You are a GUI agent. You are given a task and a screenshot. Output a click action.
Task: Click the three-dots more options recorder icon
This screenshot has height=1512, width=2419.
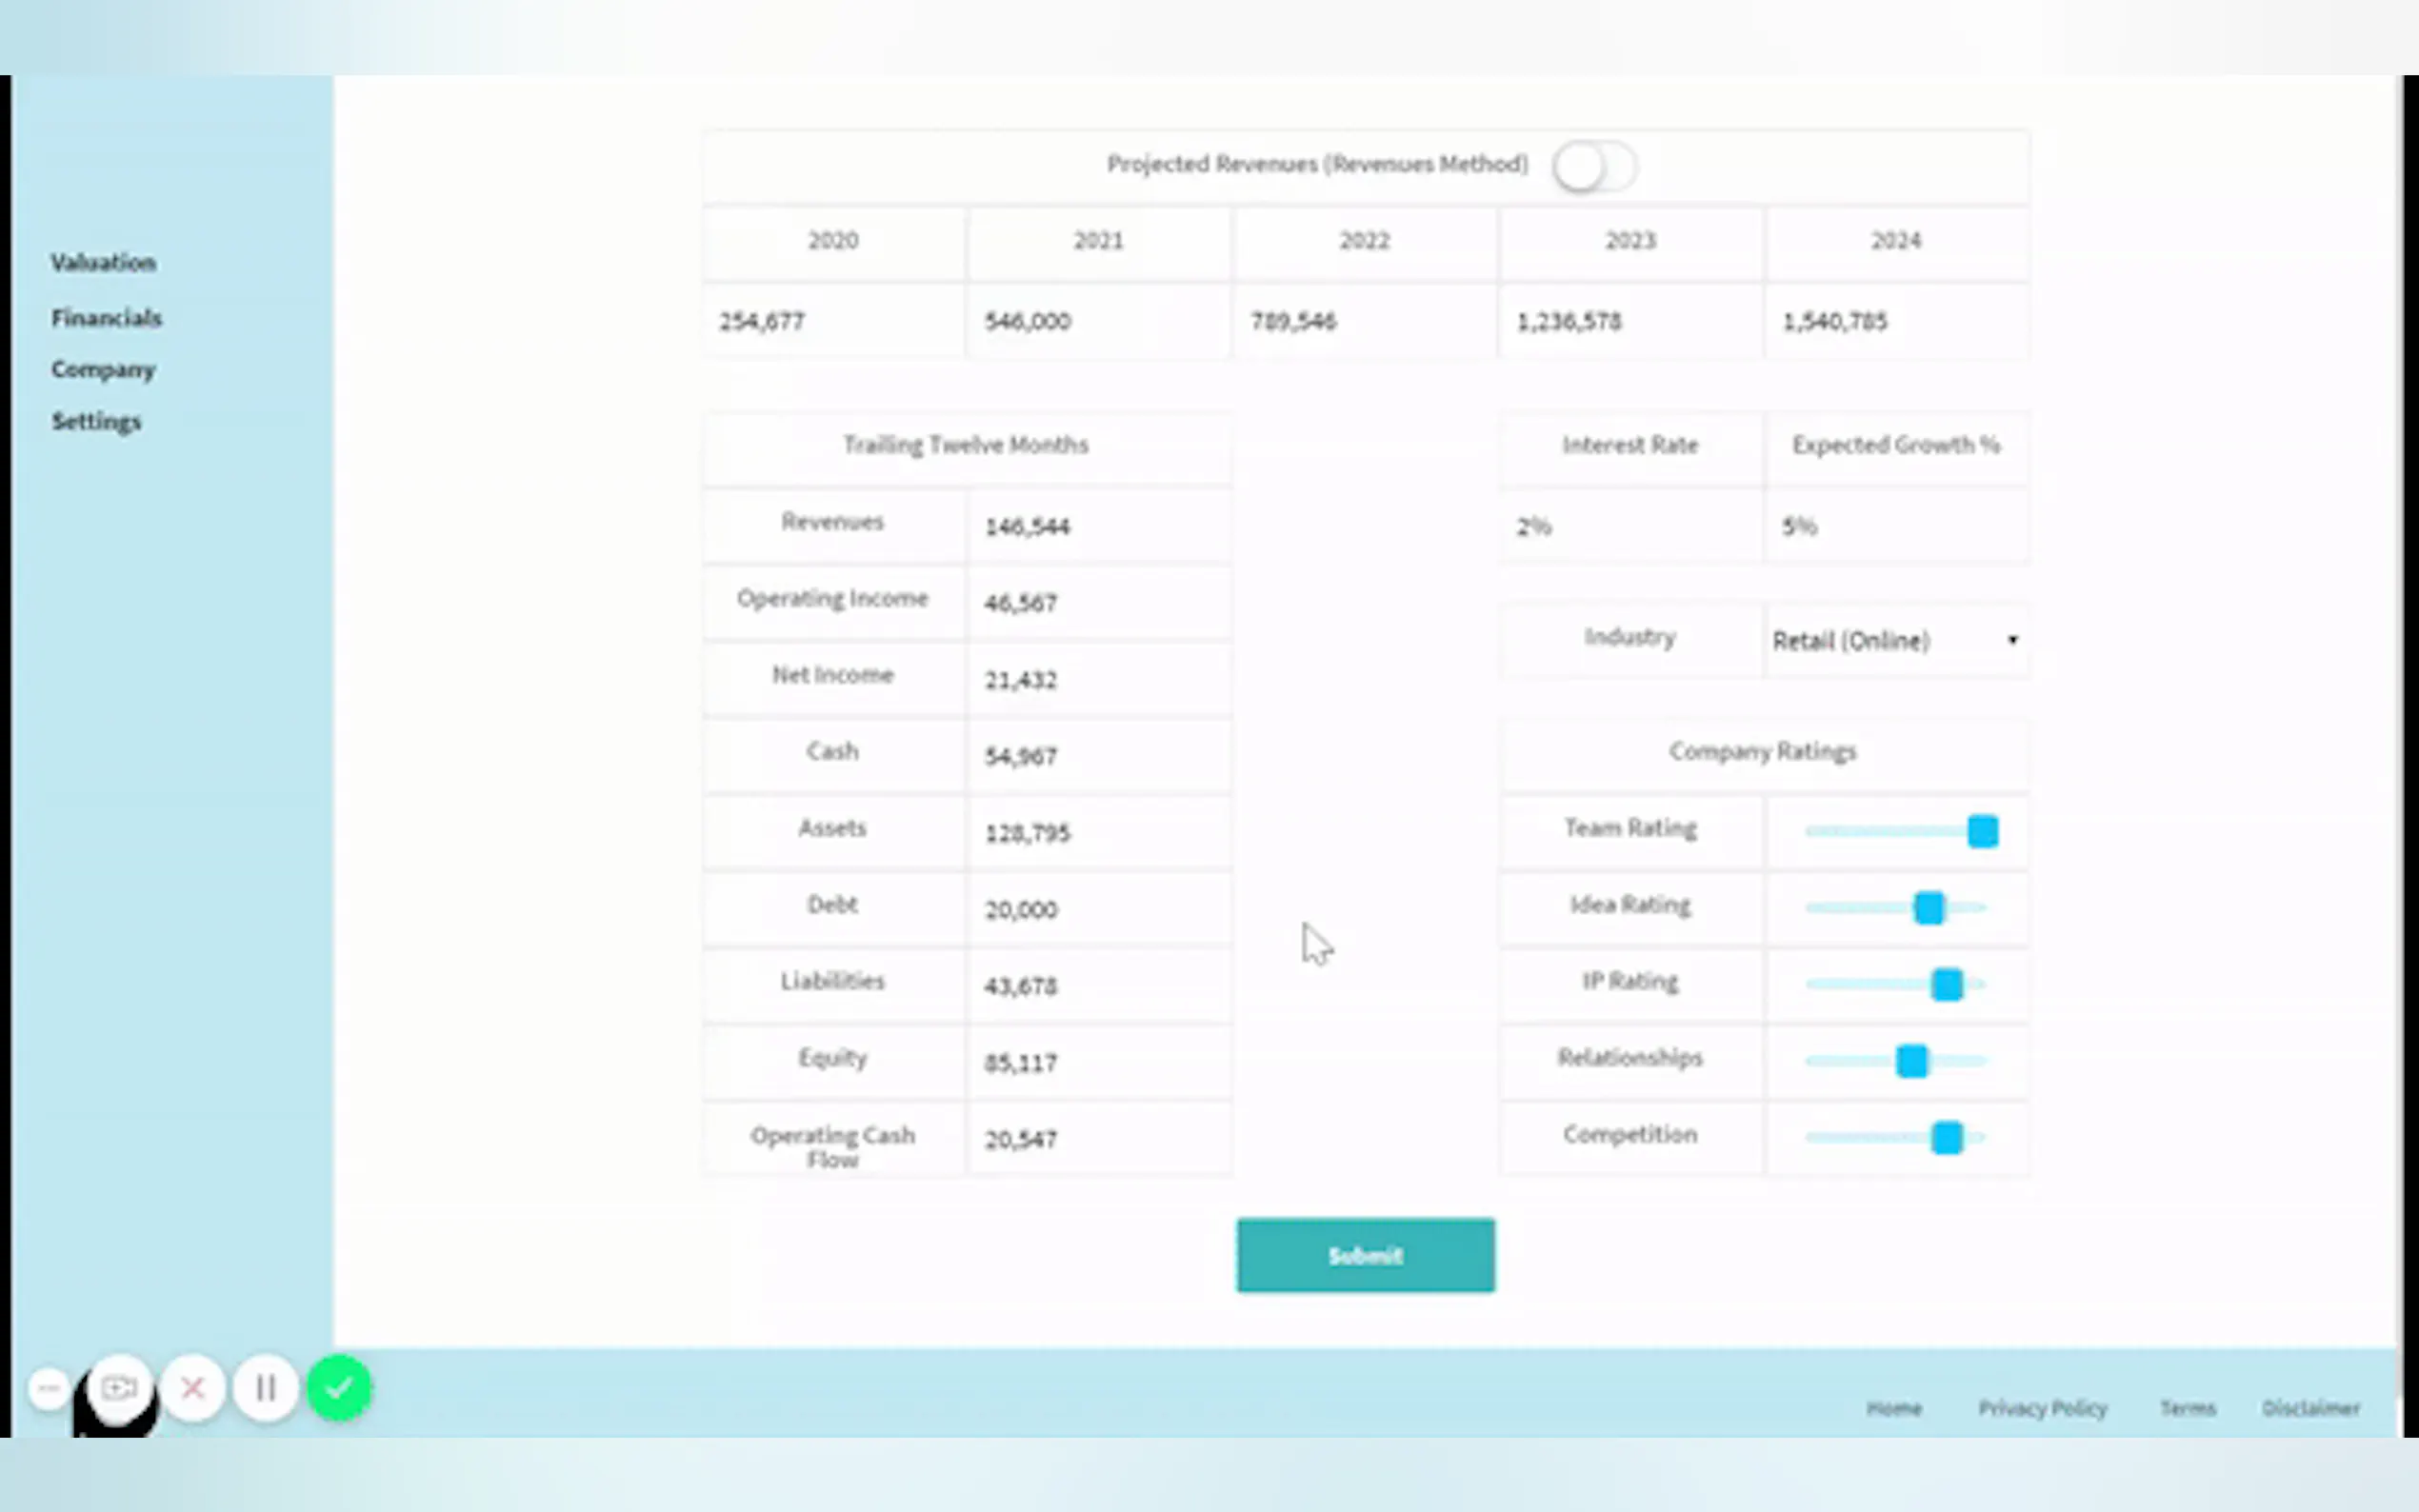tap(48, 1388)
